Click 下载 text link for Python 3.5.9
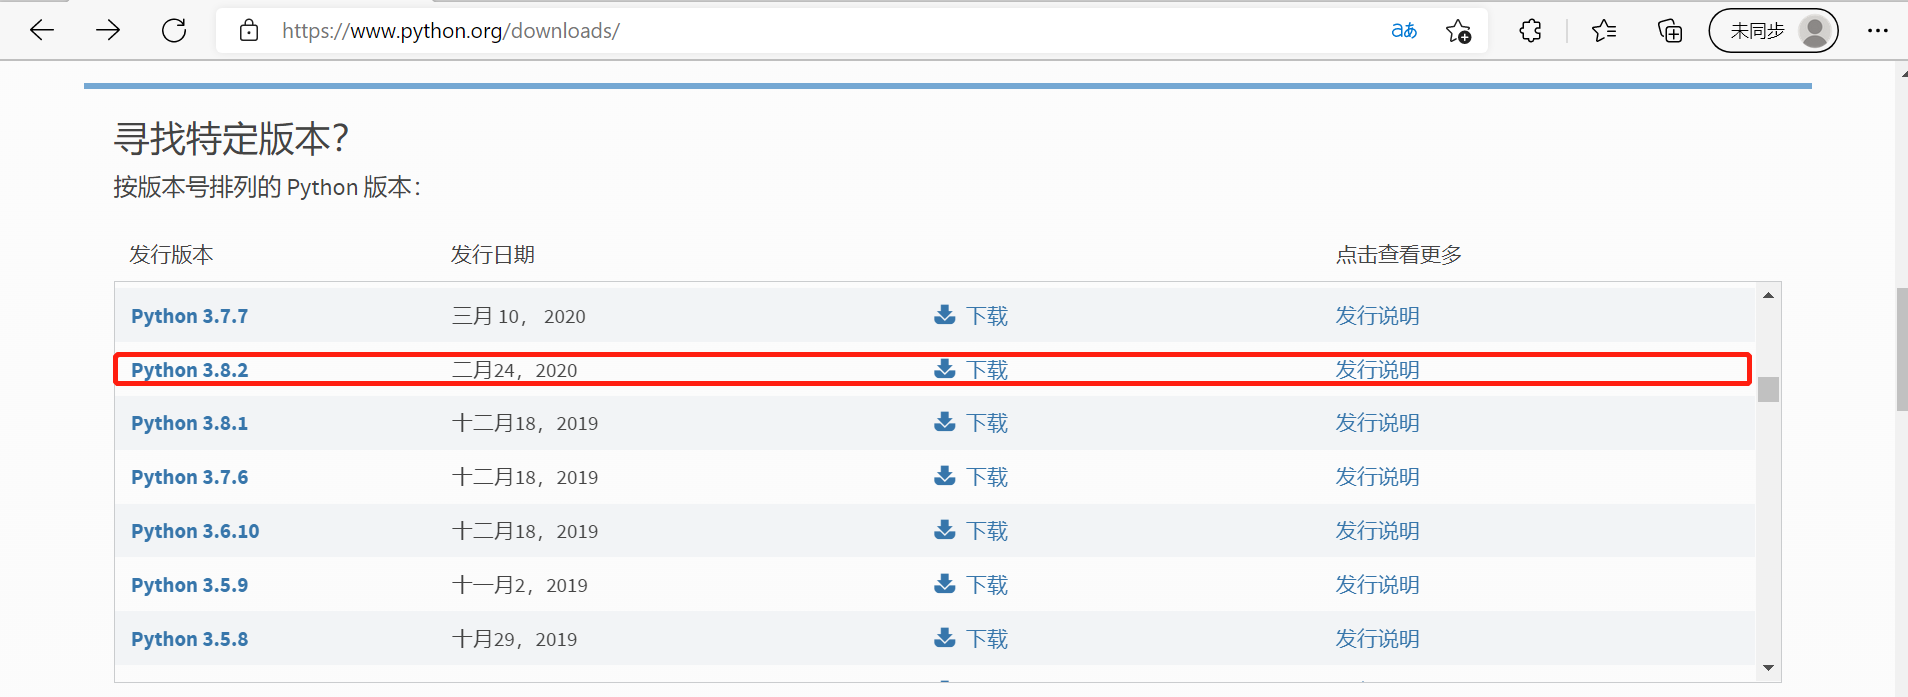1908x697 pixels. point(987,585)
